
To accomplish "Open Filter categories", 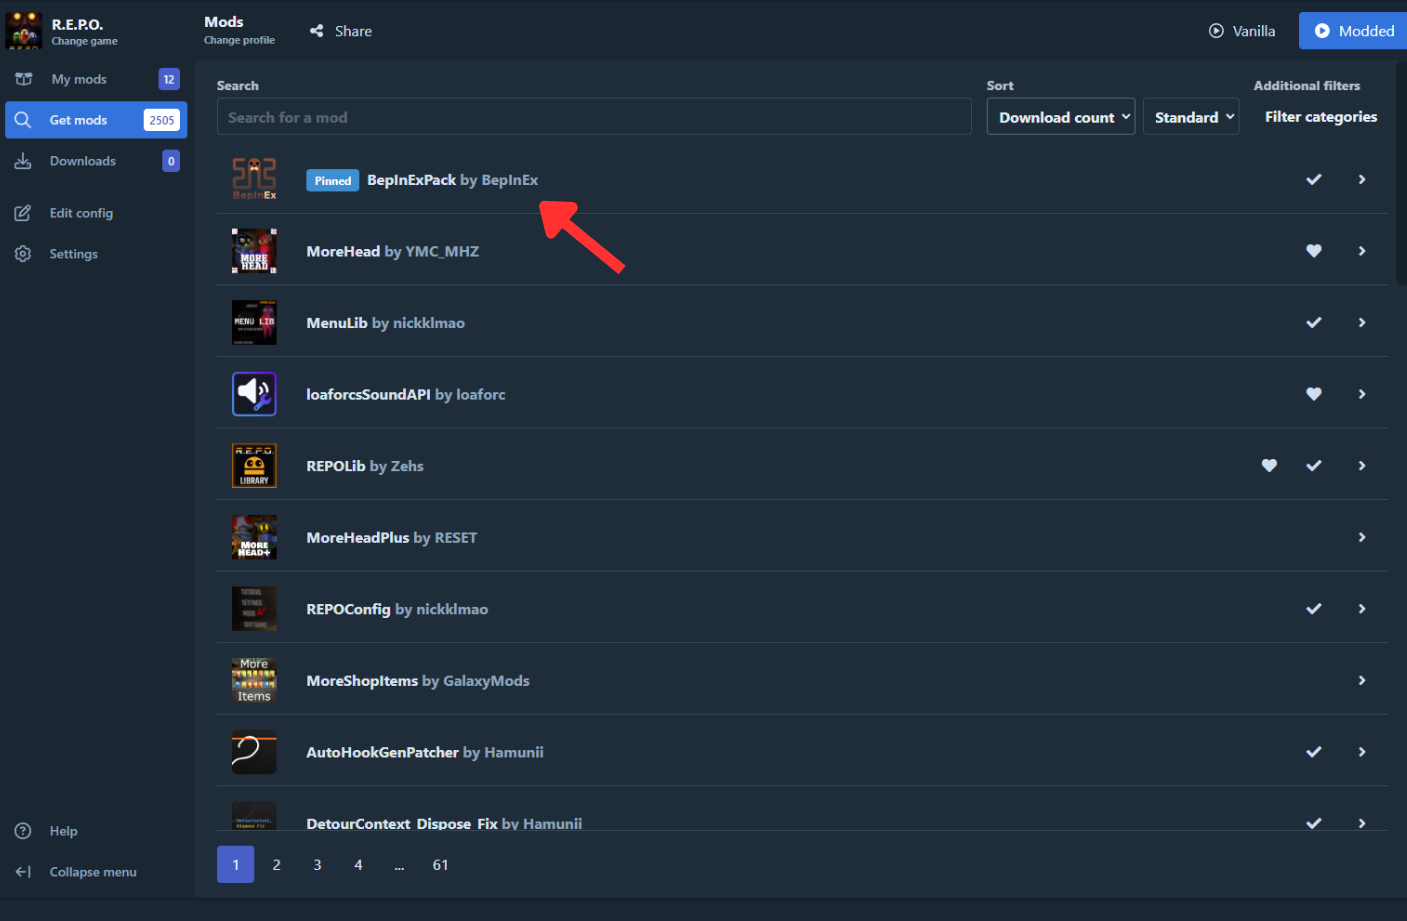I will [1321, 117].
